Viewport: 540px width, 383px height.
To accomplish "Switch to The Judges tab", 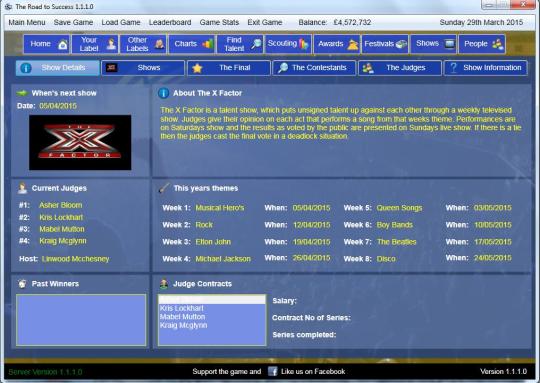I will click(400, 68).
